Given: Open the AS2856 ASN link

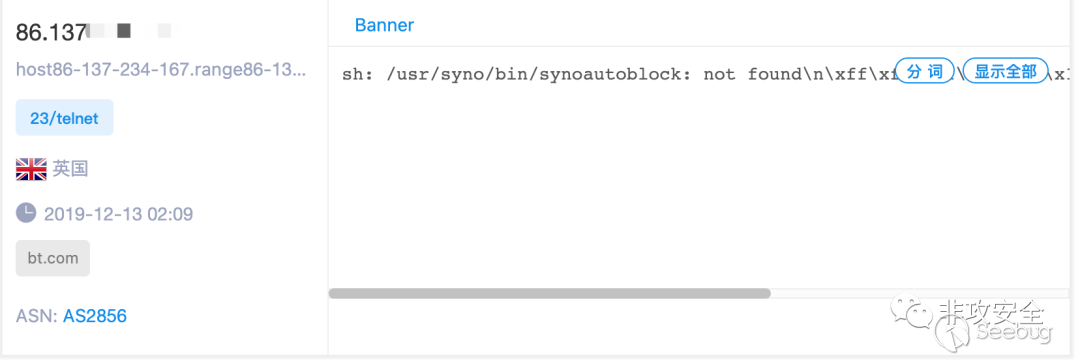Looking at the screenshot, I should coord(95,316).
